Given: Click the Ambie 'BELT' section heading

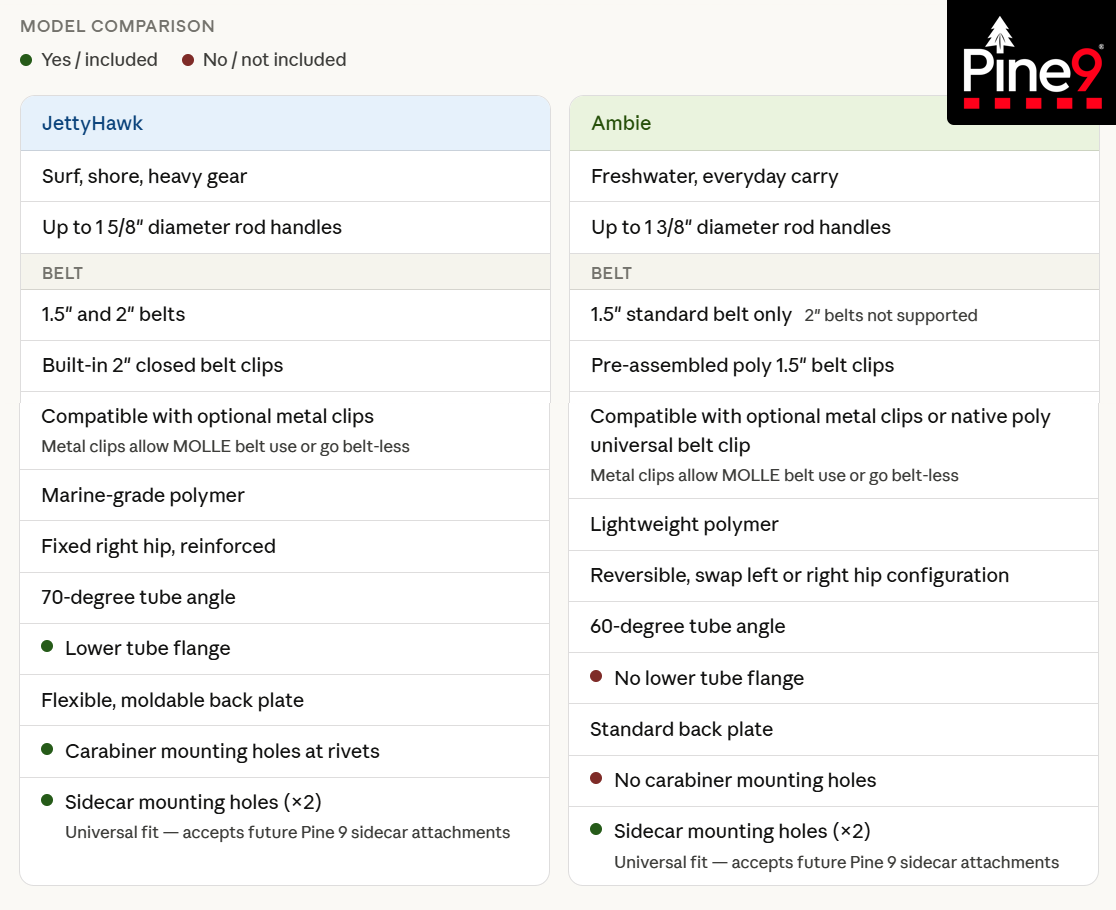Looking at the screenshot, I should [x=611, y=273].
